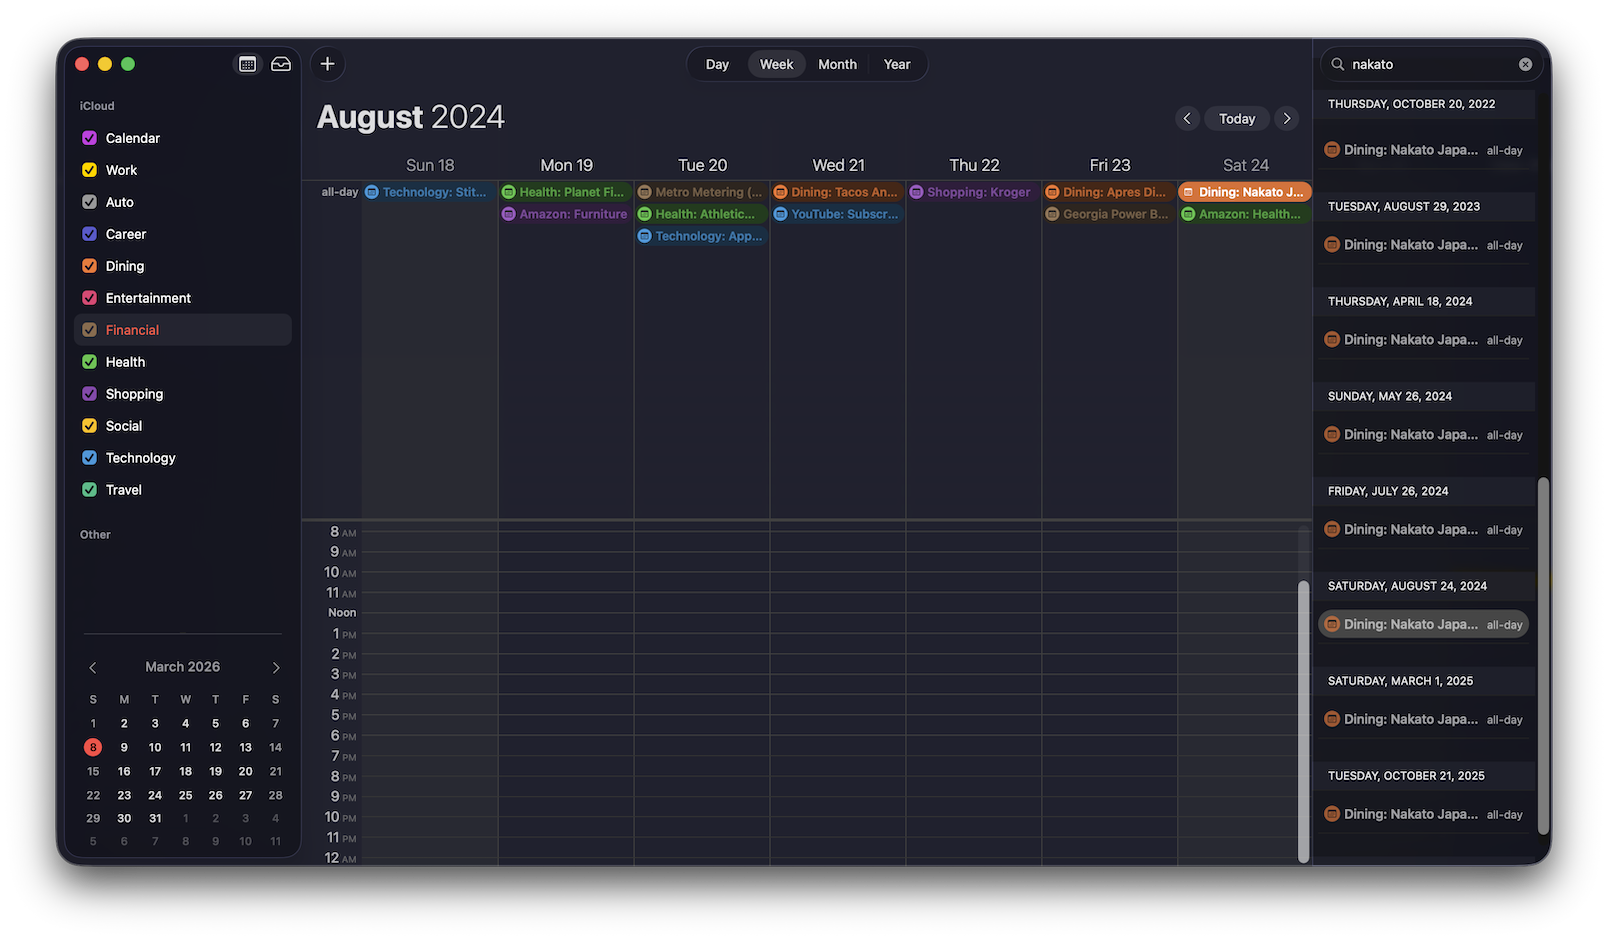Switch to Month view
Image resolution: width=1608 pixels, height=940 pixels.
837,63
